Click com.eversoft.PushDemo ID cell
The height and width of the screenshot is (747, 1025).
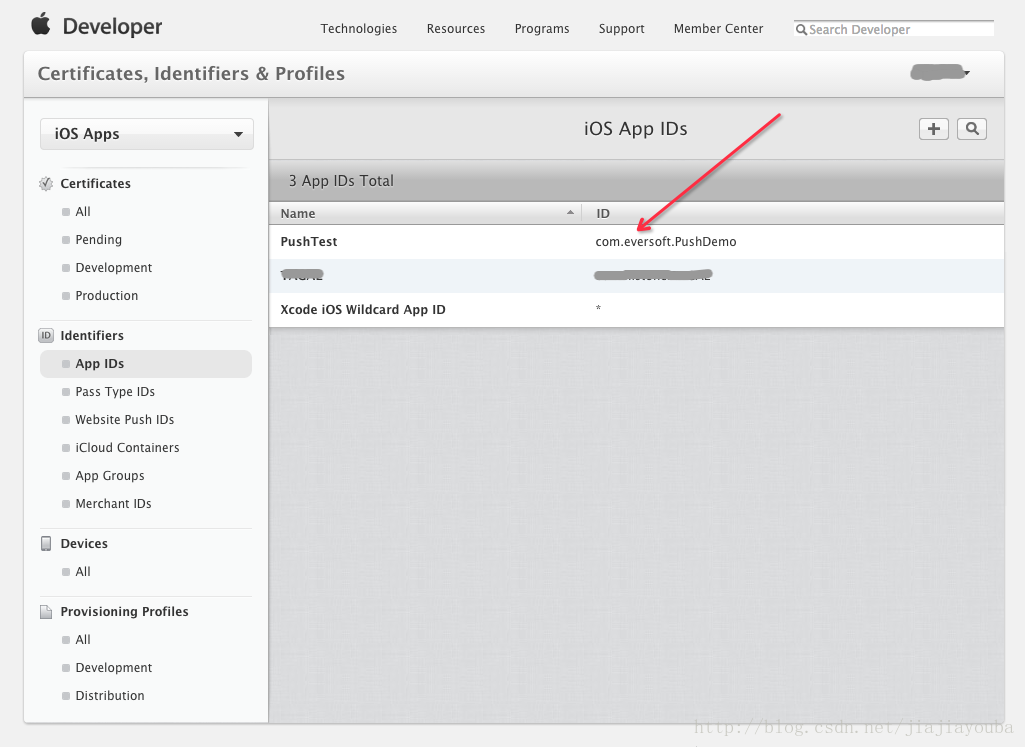[x=665, y=242]
